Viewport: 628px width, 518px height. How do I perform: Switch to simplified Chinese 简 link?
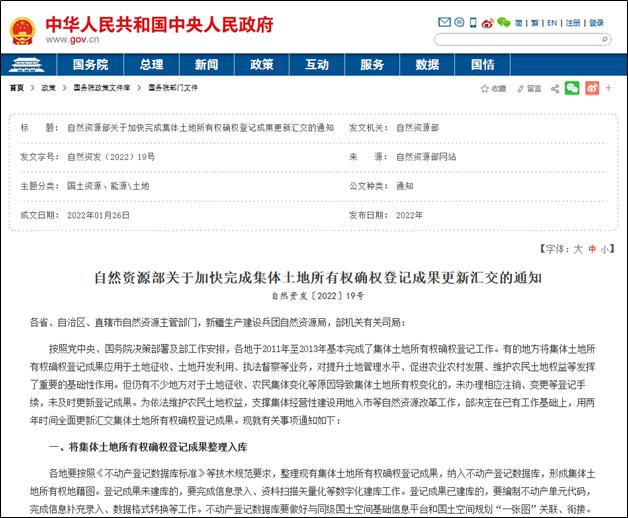coord(518,23)
